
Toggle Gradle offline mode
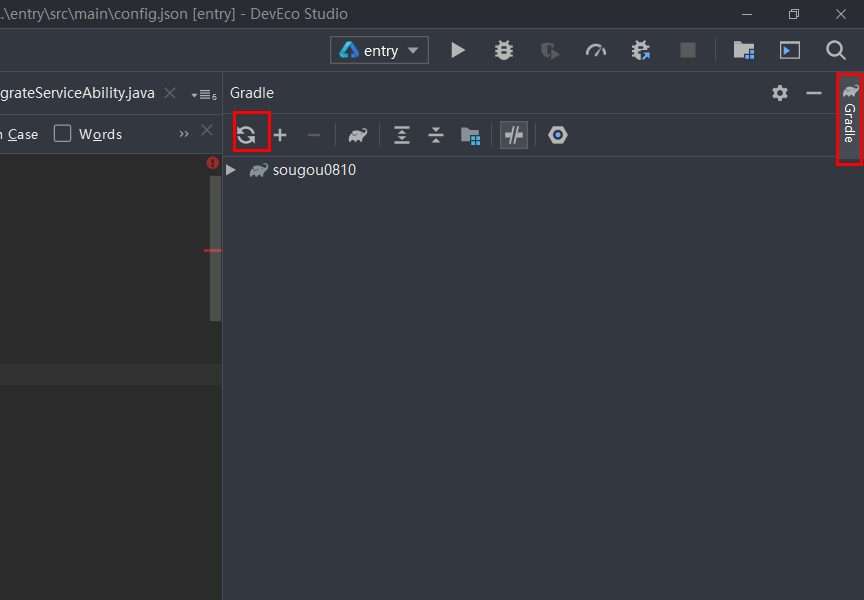(514, 135)
